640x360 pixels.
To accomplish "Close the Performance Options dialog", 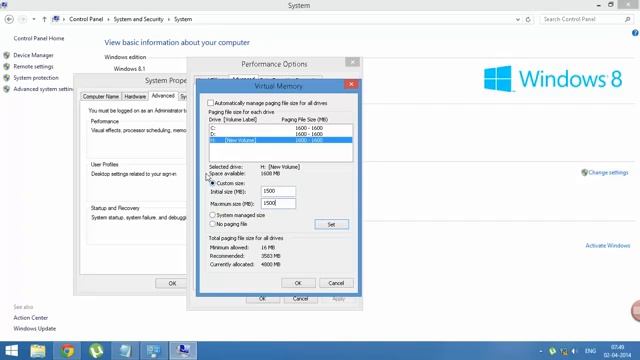I will 352,62.
